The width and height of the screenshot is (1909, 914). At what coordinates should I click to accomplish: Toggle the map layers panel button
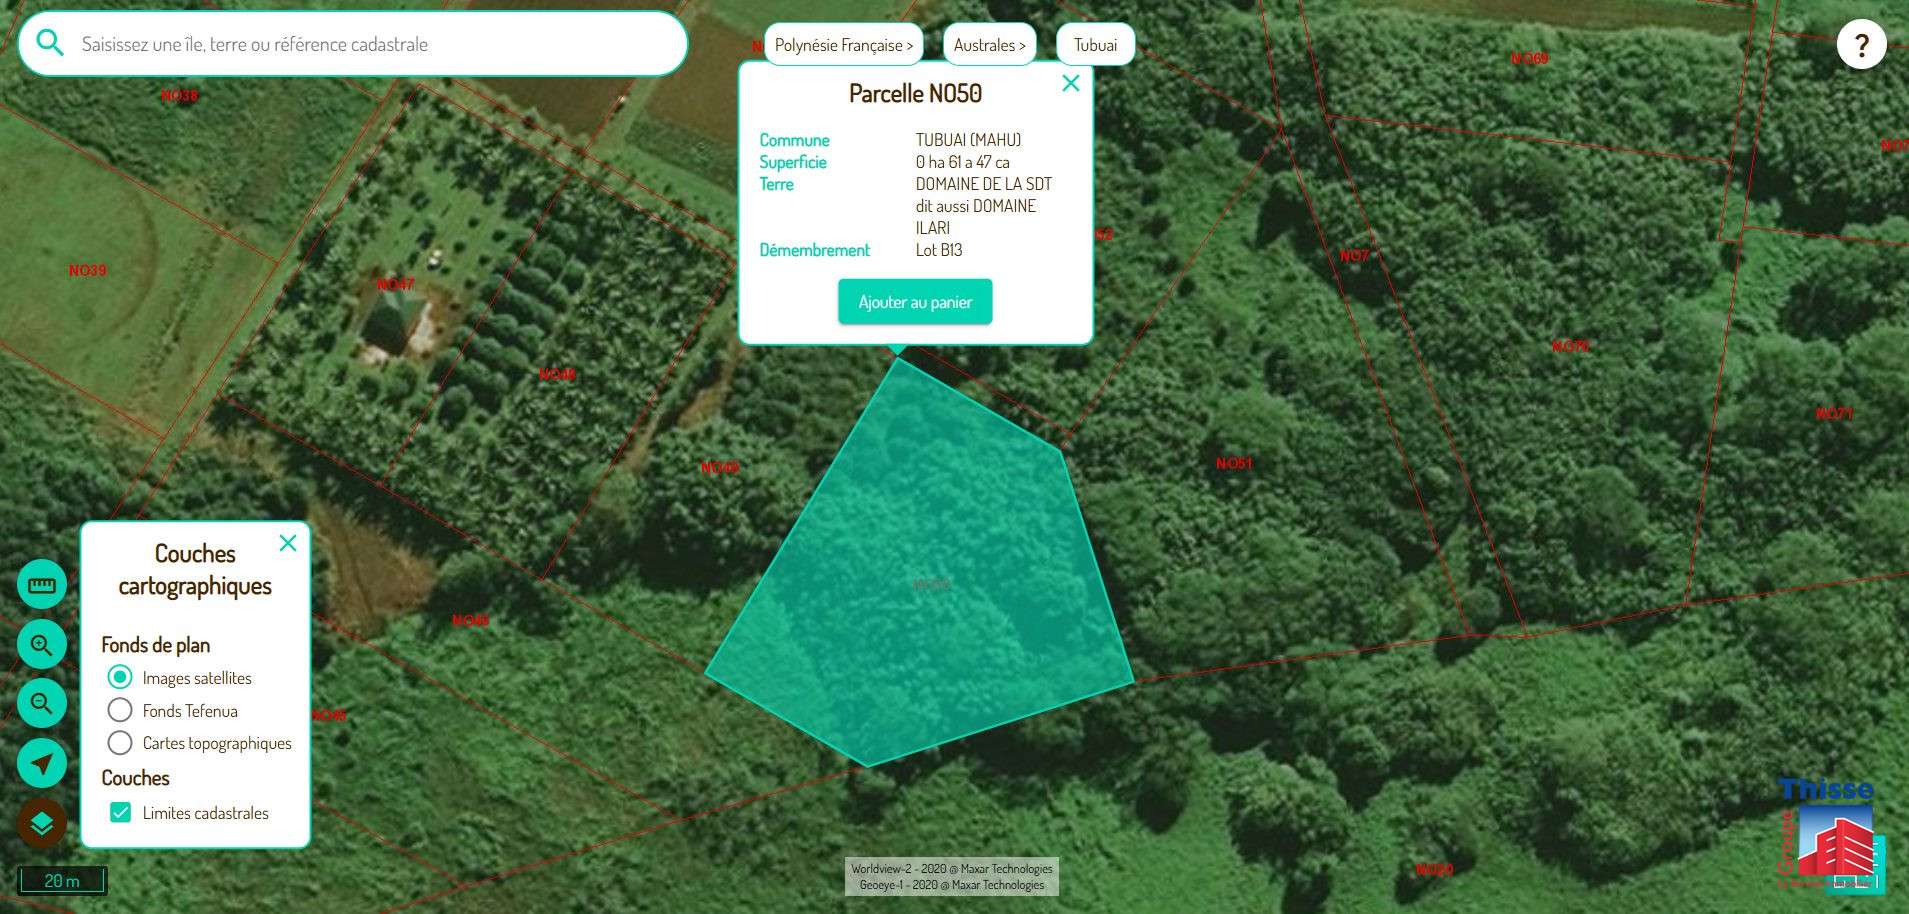(42, 823)
